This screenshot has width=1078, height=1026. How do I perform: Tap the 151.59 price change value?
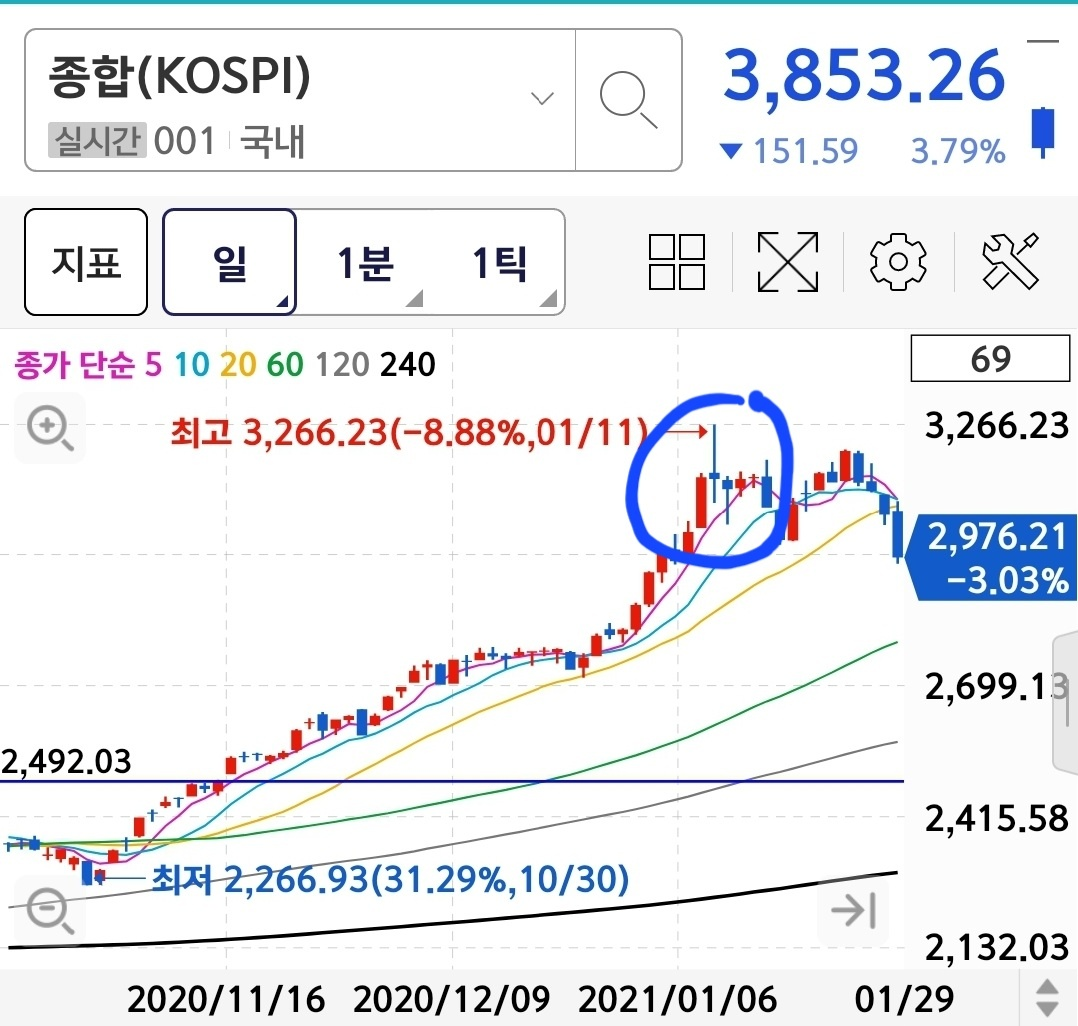[806, 151]
